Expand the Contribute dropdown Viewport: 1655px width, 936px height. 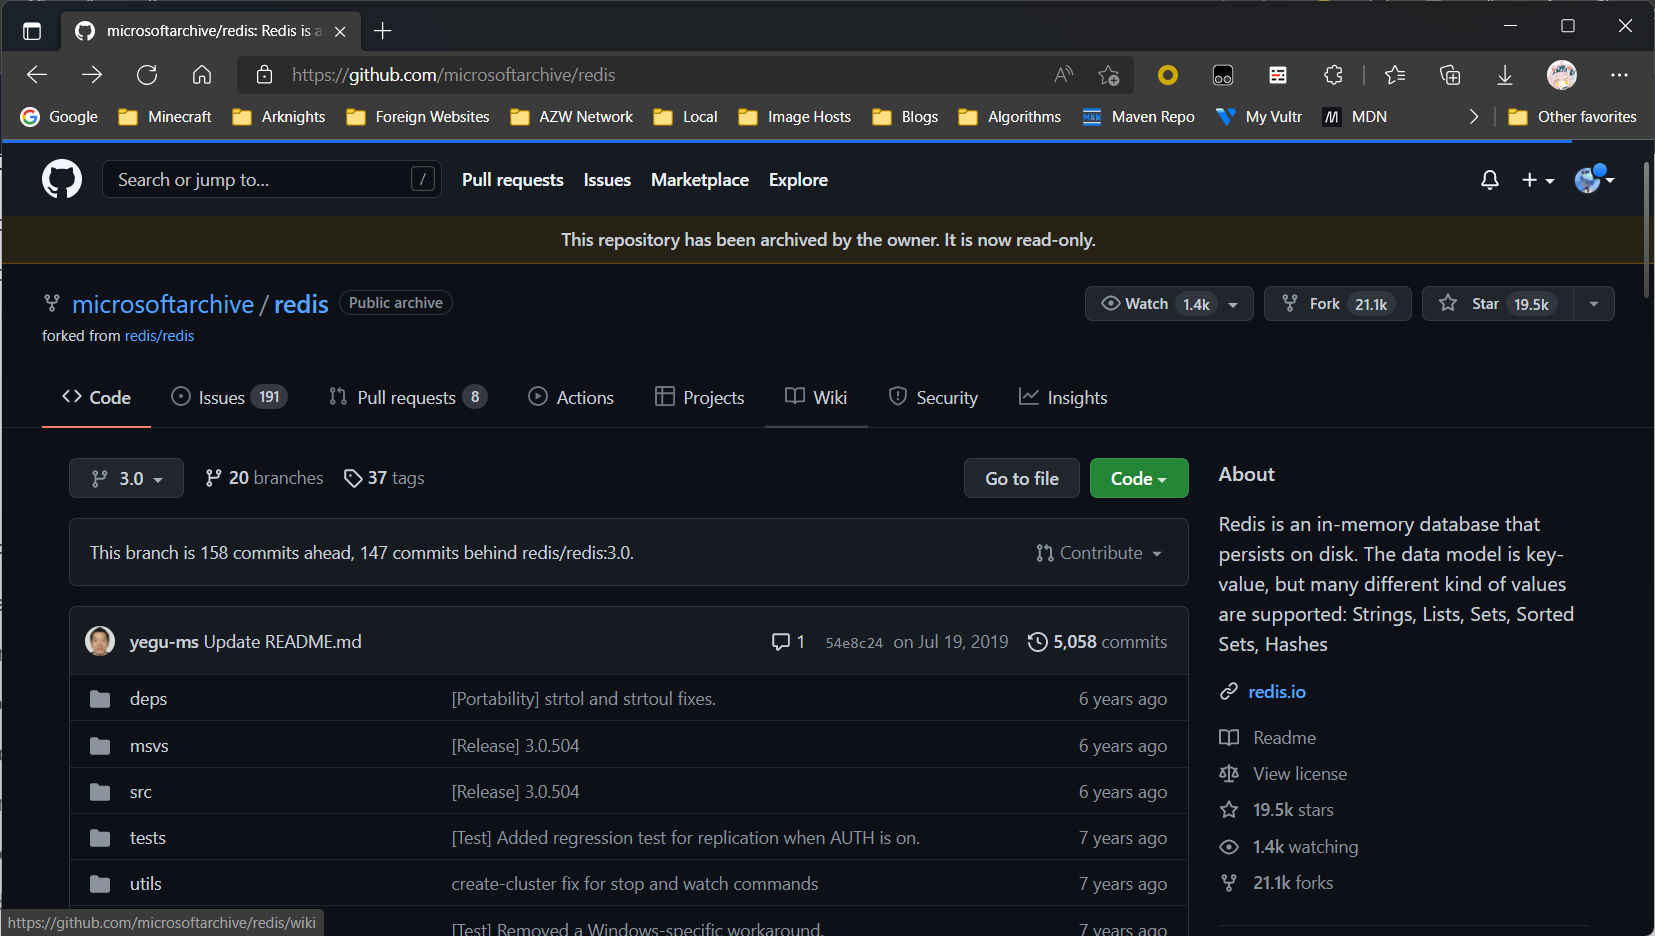1099,553
